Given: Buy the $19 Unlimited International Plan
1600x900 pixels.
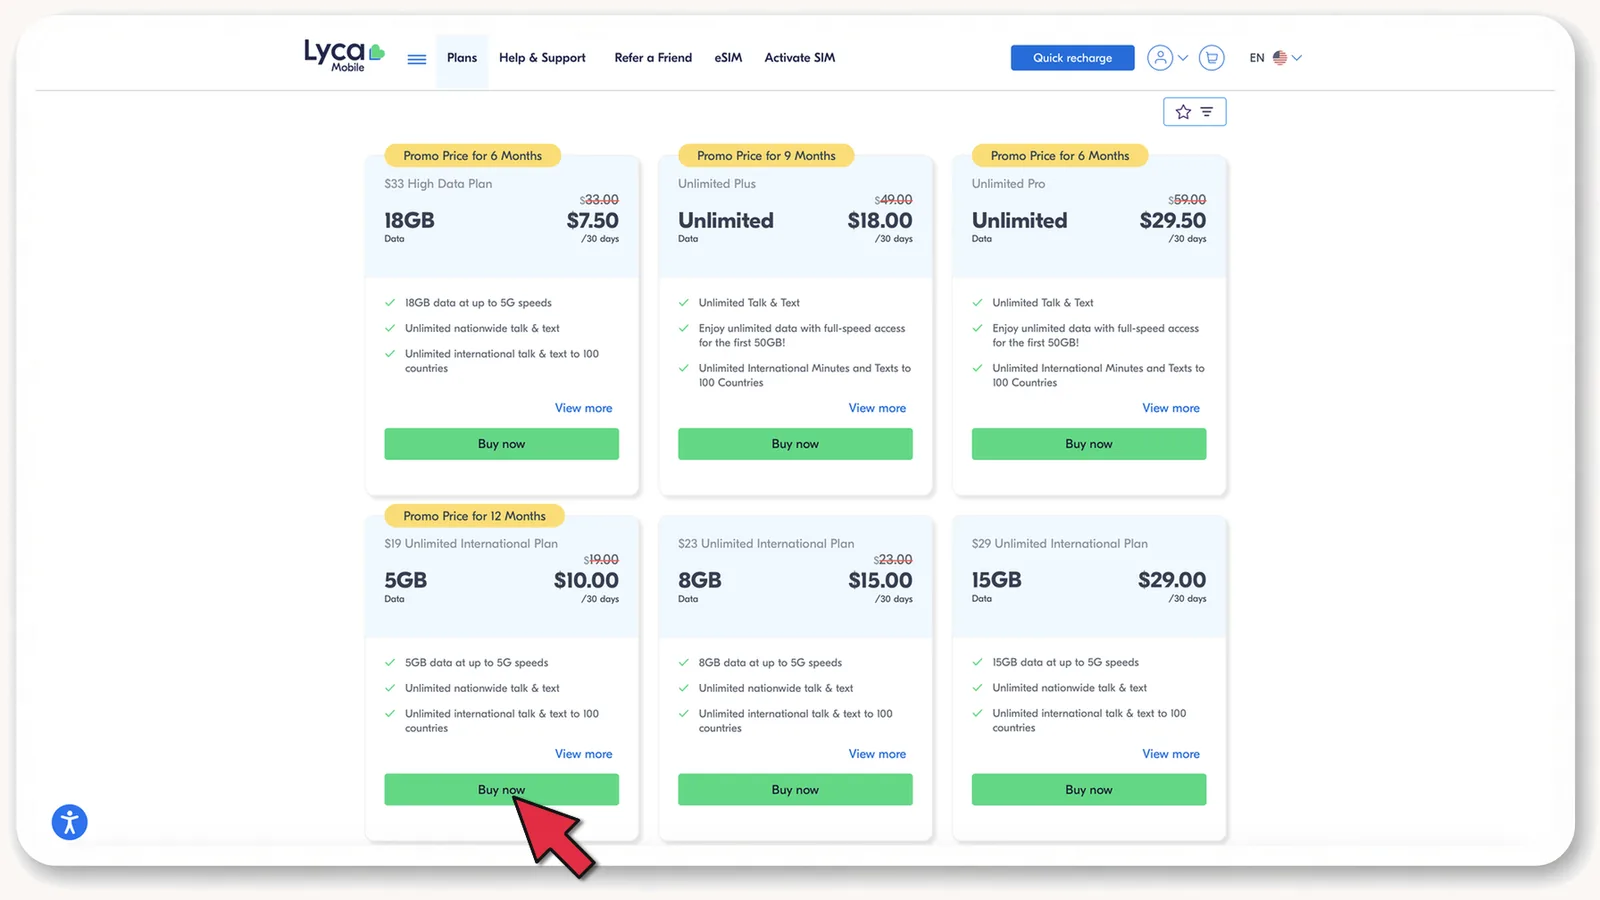Looking at the screenshot, I should (x=501, y=789).
